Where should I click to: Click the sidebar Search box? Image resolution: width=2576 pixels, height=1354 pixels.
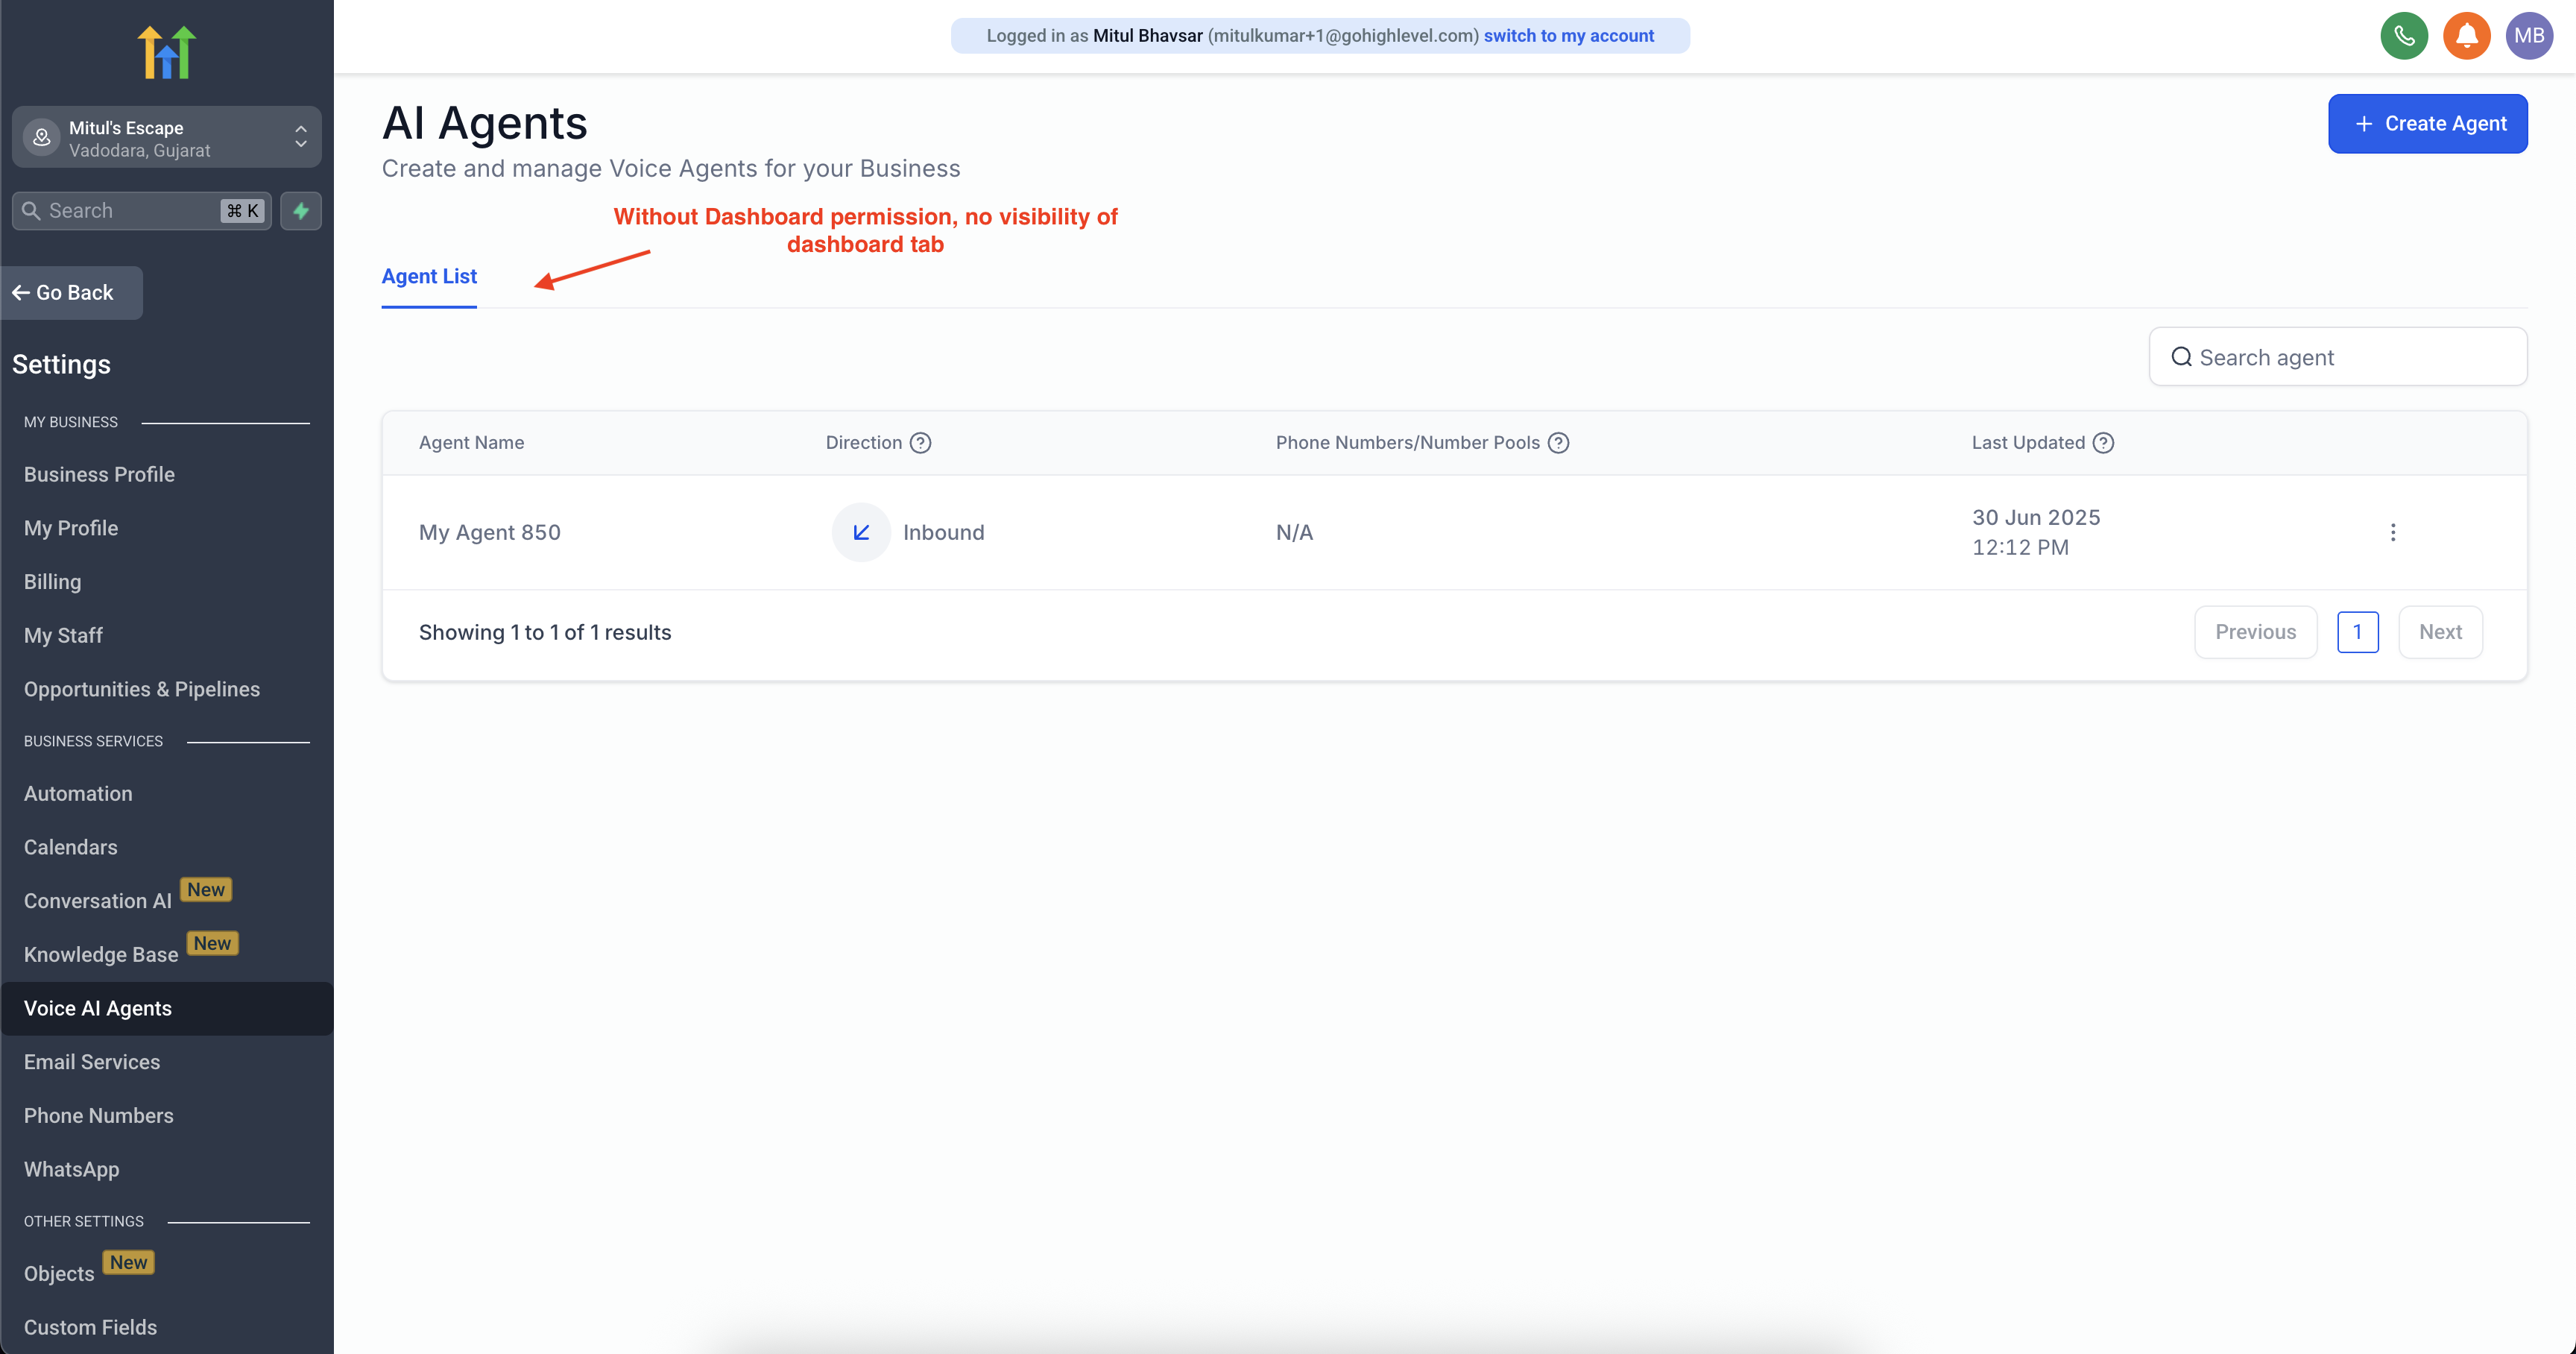pyautogui.click(x=130, y=211)
